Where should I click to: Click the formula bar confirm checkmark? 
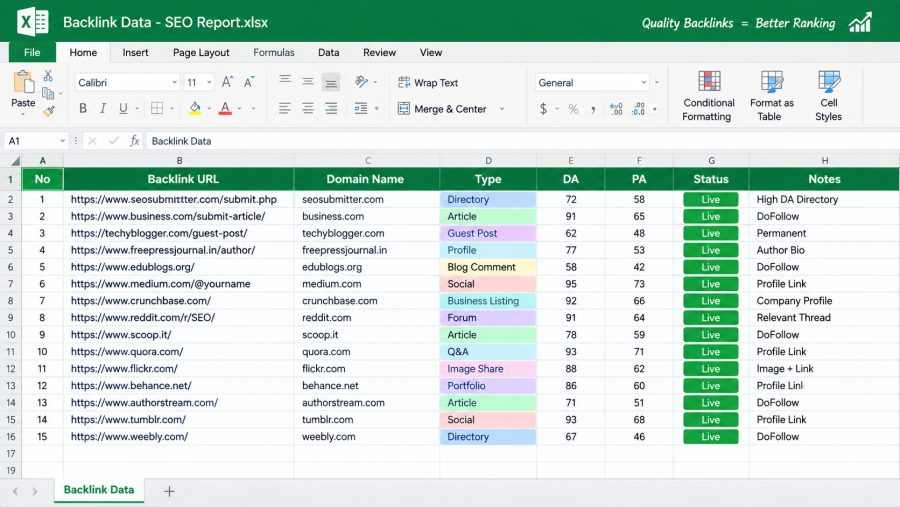coord(114,141)
